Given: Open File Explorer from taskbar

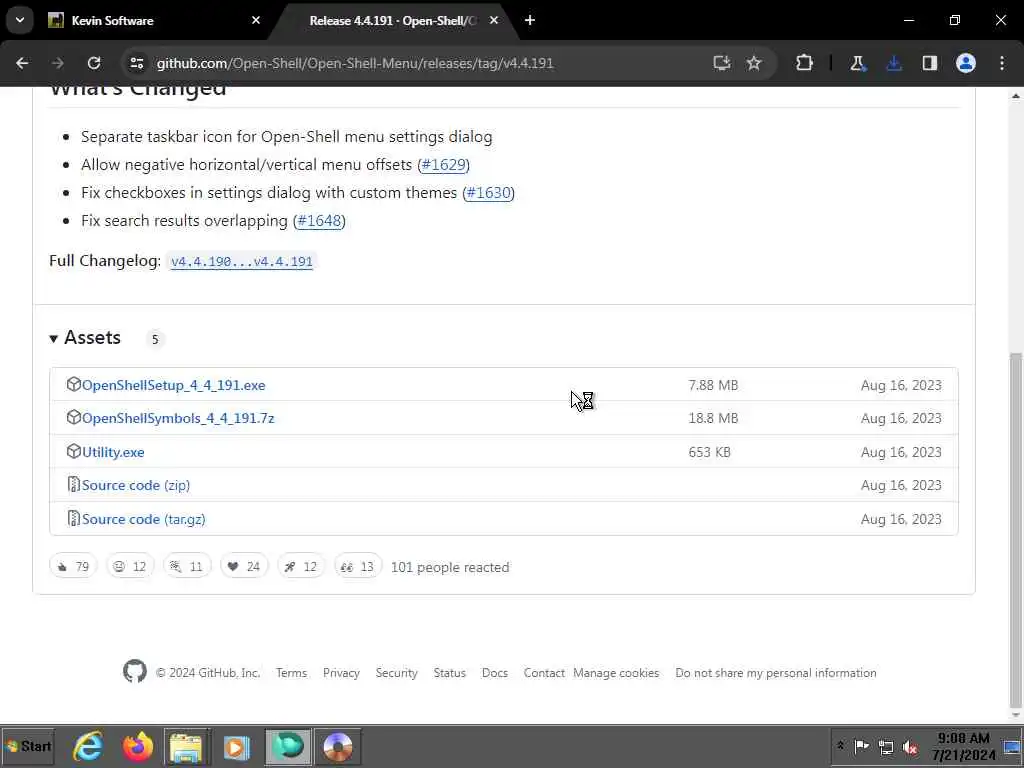Looking at the screenshot, I should (x=186, y=746).
